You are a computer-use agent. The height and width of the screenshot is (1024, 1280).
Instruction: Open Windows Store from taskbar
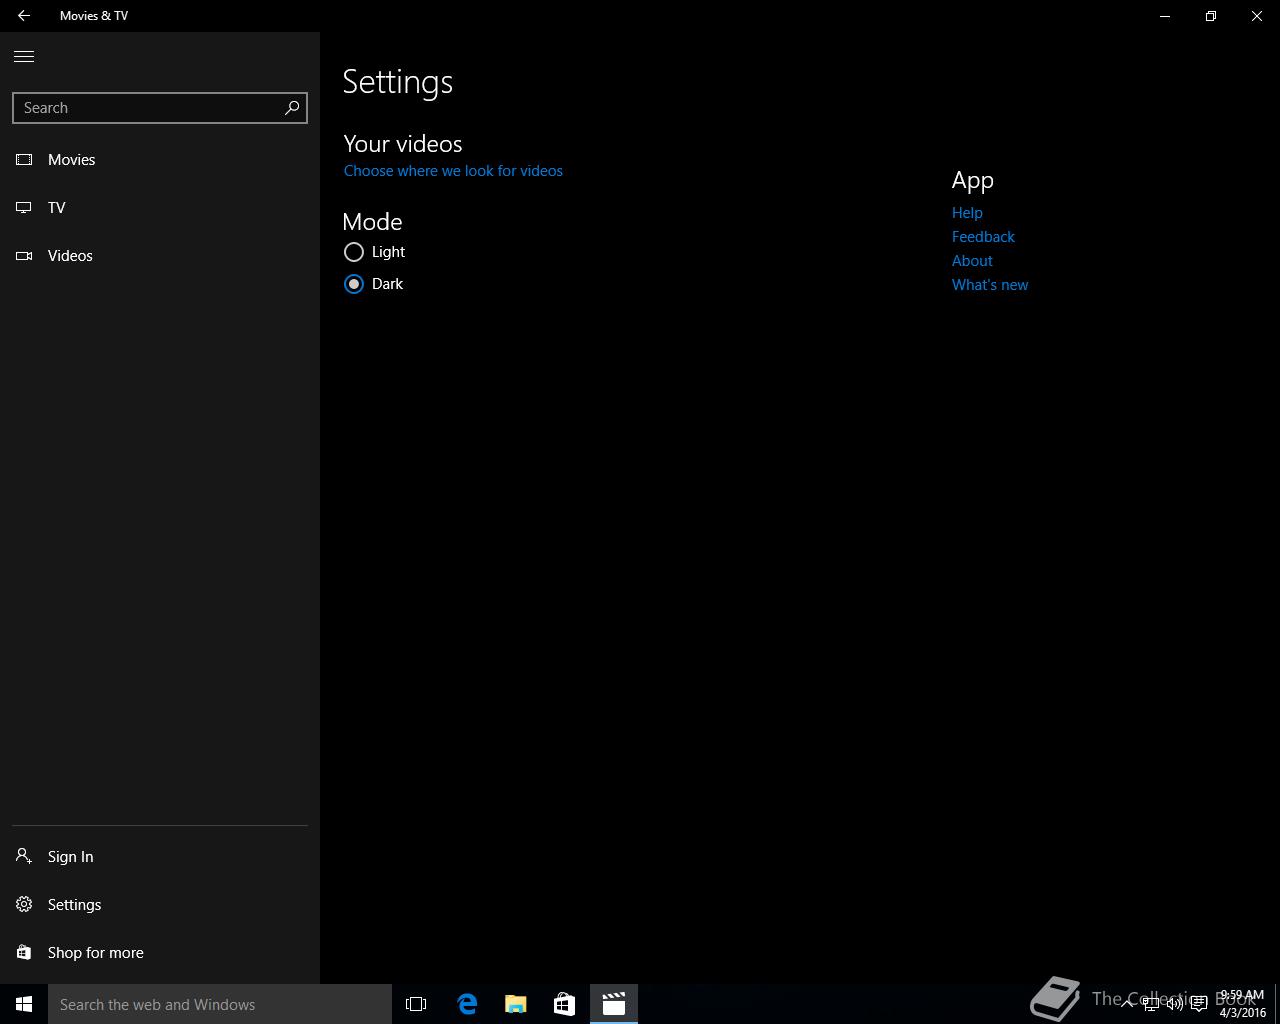[564, 1004]
